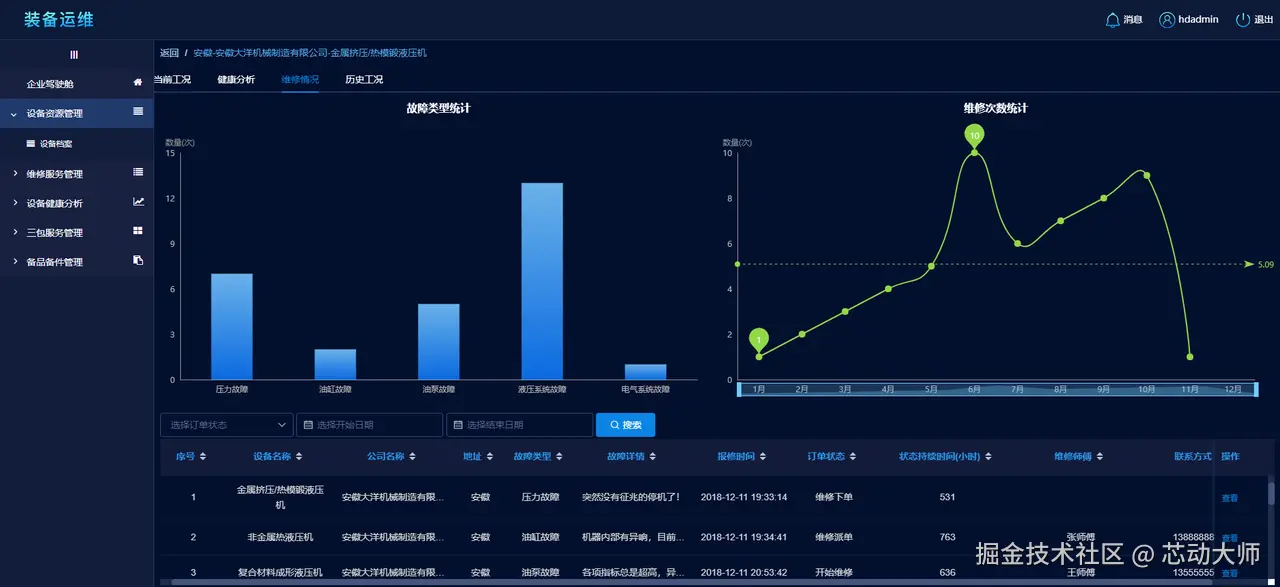Click the home icon beside 企业驾驶舱
The width and height of the screenshot is (1280, 587).
click(x=138, y=83)
